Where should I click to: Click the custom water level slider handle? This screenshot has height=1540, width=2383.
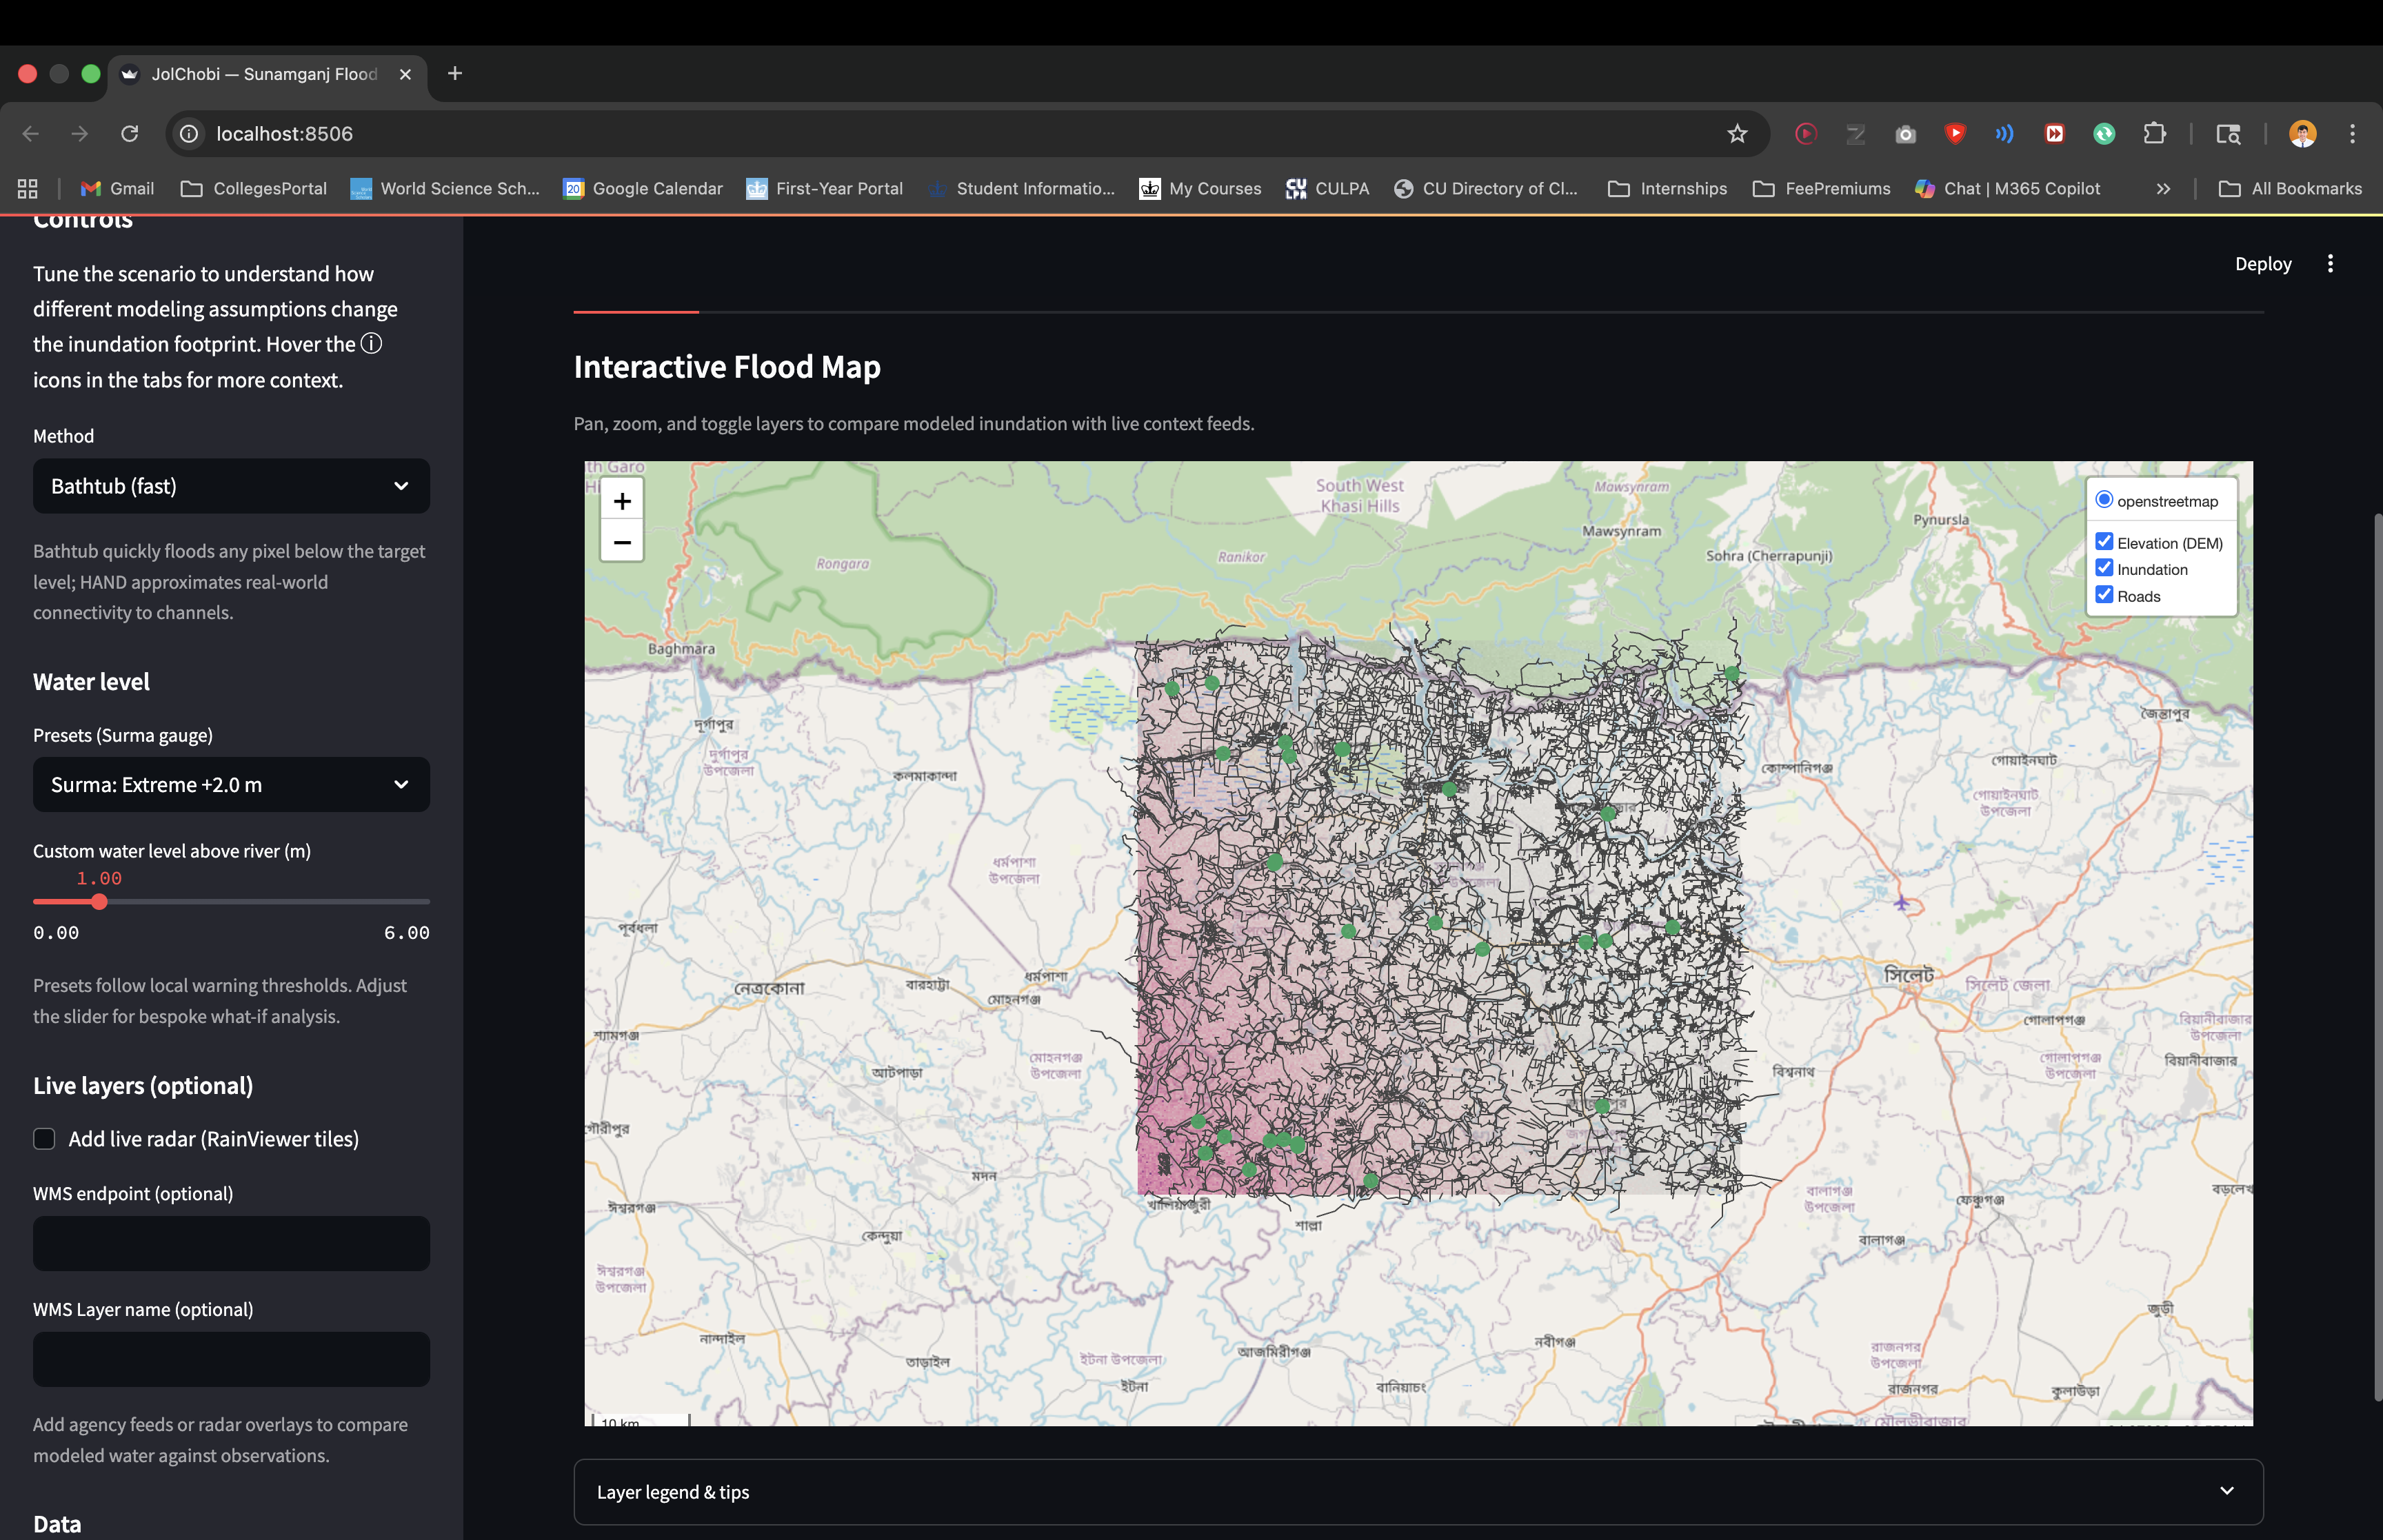(99, 902)
